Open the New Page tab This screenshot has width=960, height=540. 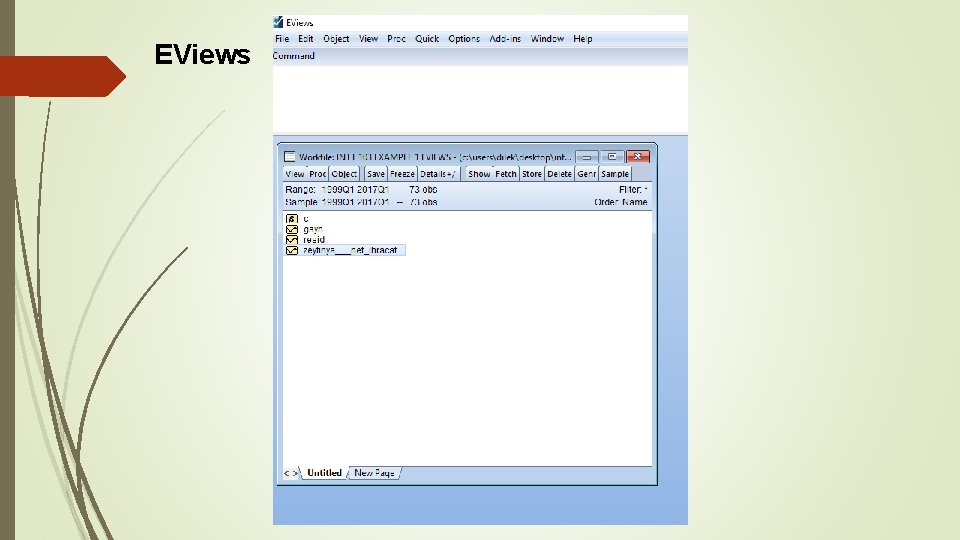pyautogui.click(x=374, y=473)
